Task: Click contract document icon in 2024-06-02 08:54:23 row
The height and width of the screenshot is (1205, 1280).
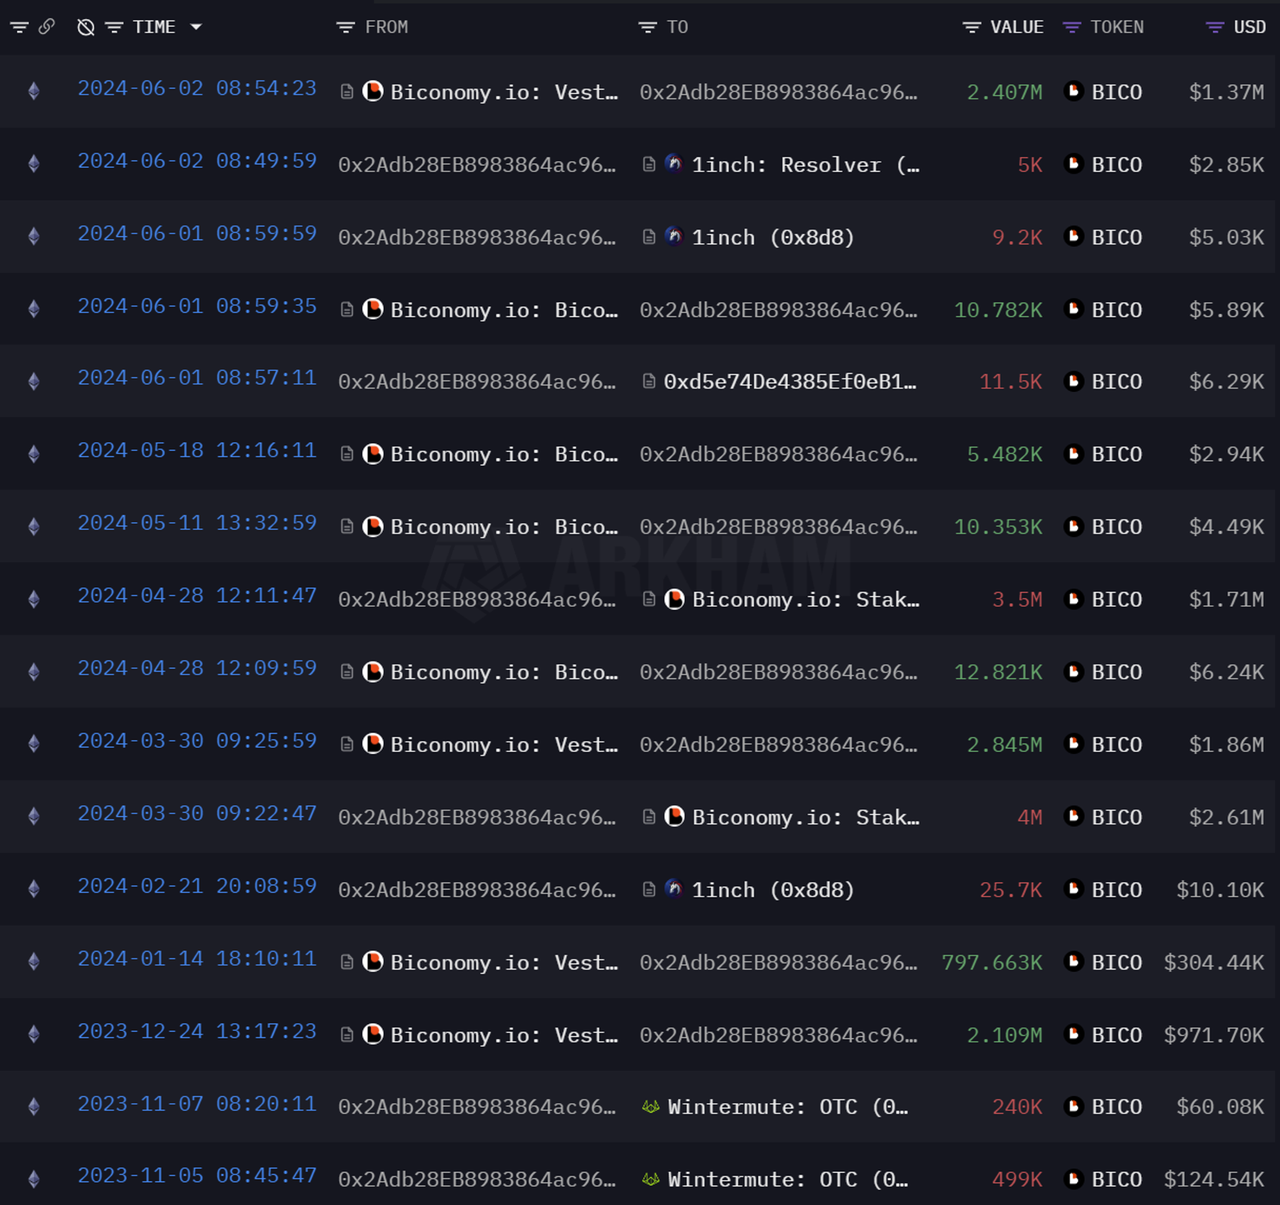Action: point(347,92)
